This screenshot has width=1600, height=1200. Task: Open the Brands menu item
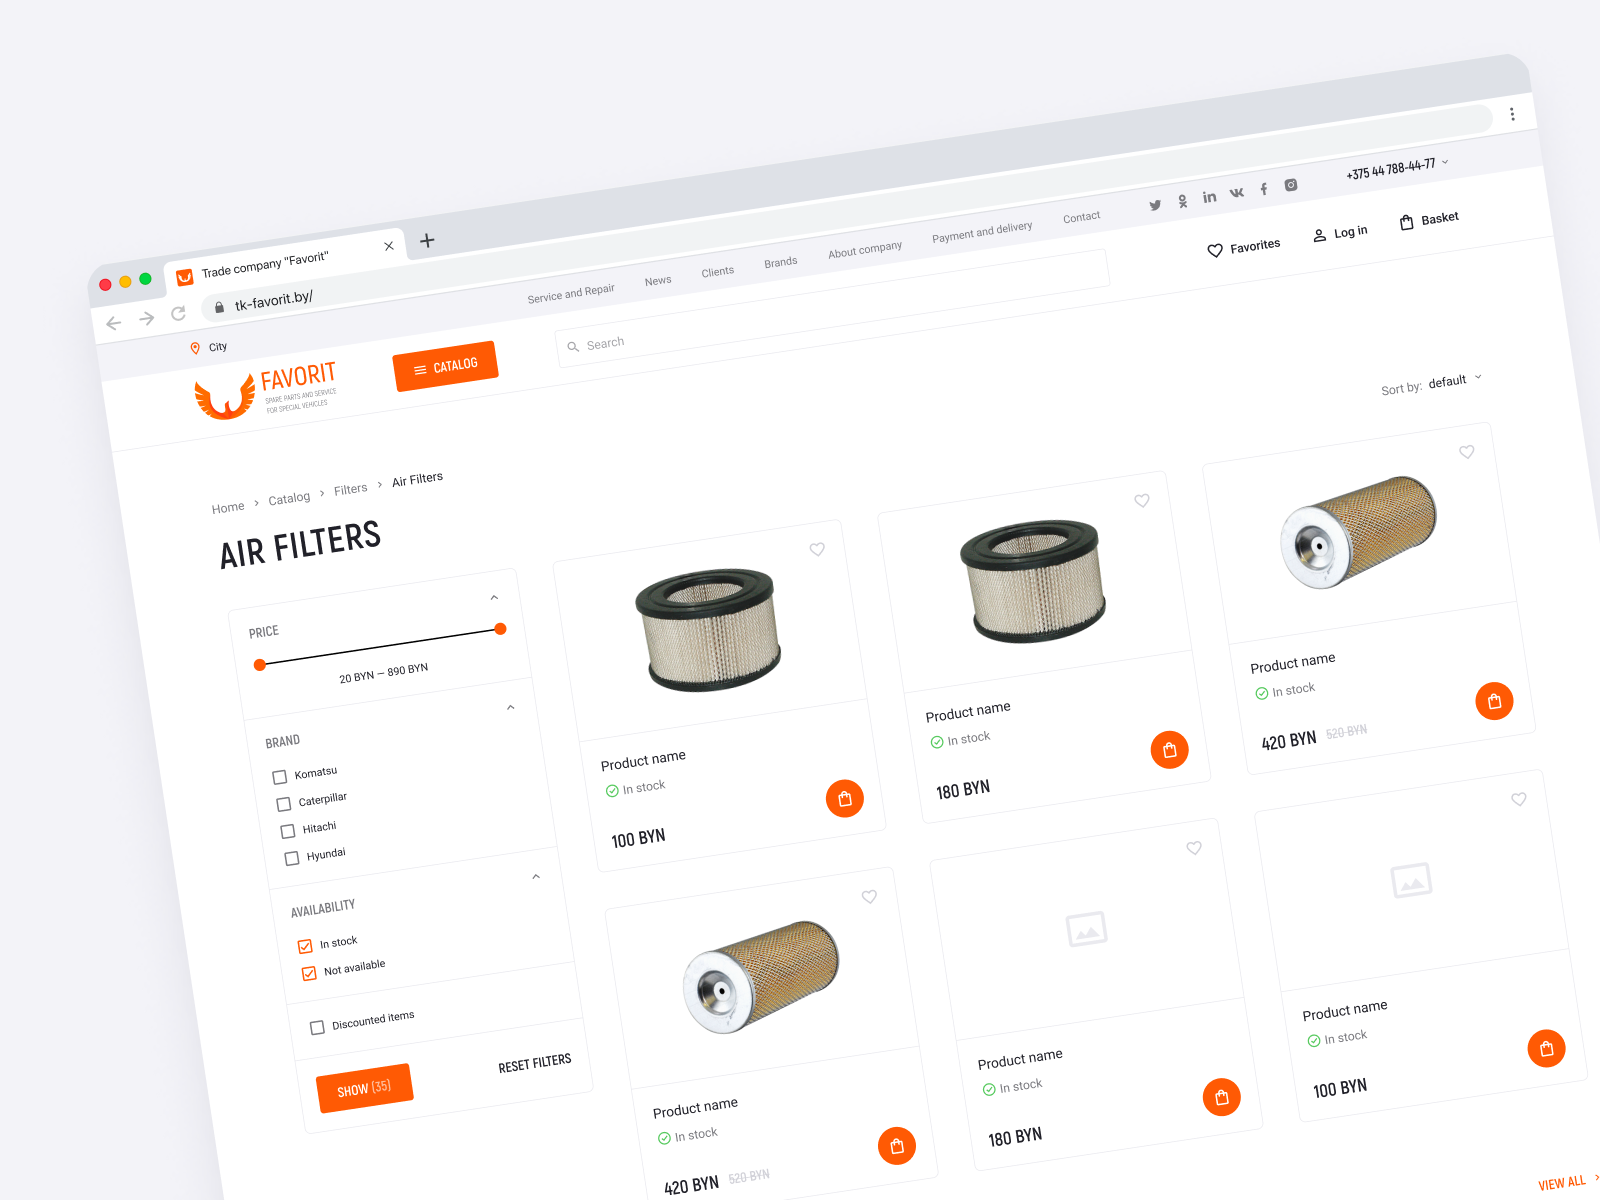tap(781, 262)
